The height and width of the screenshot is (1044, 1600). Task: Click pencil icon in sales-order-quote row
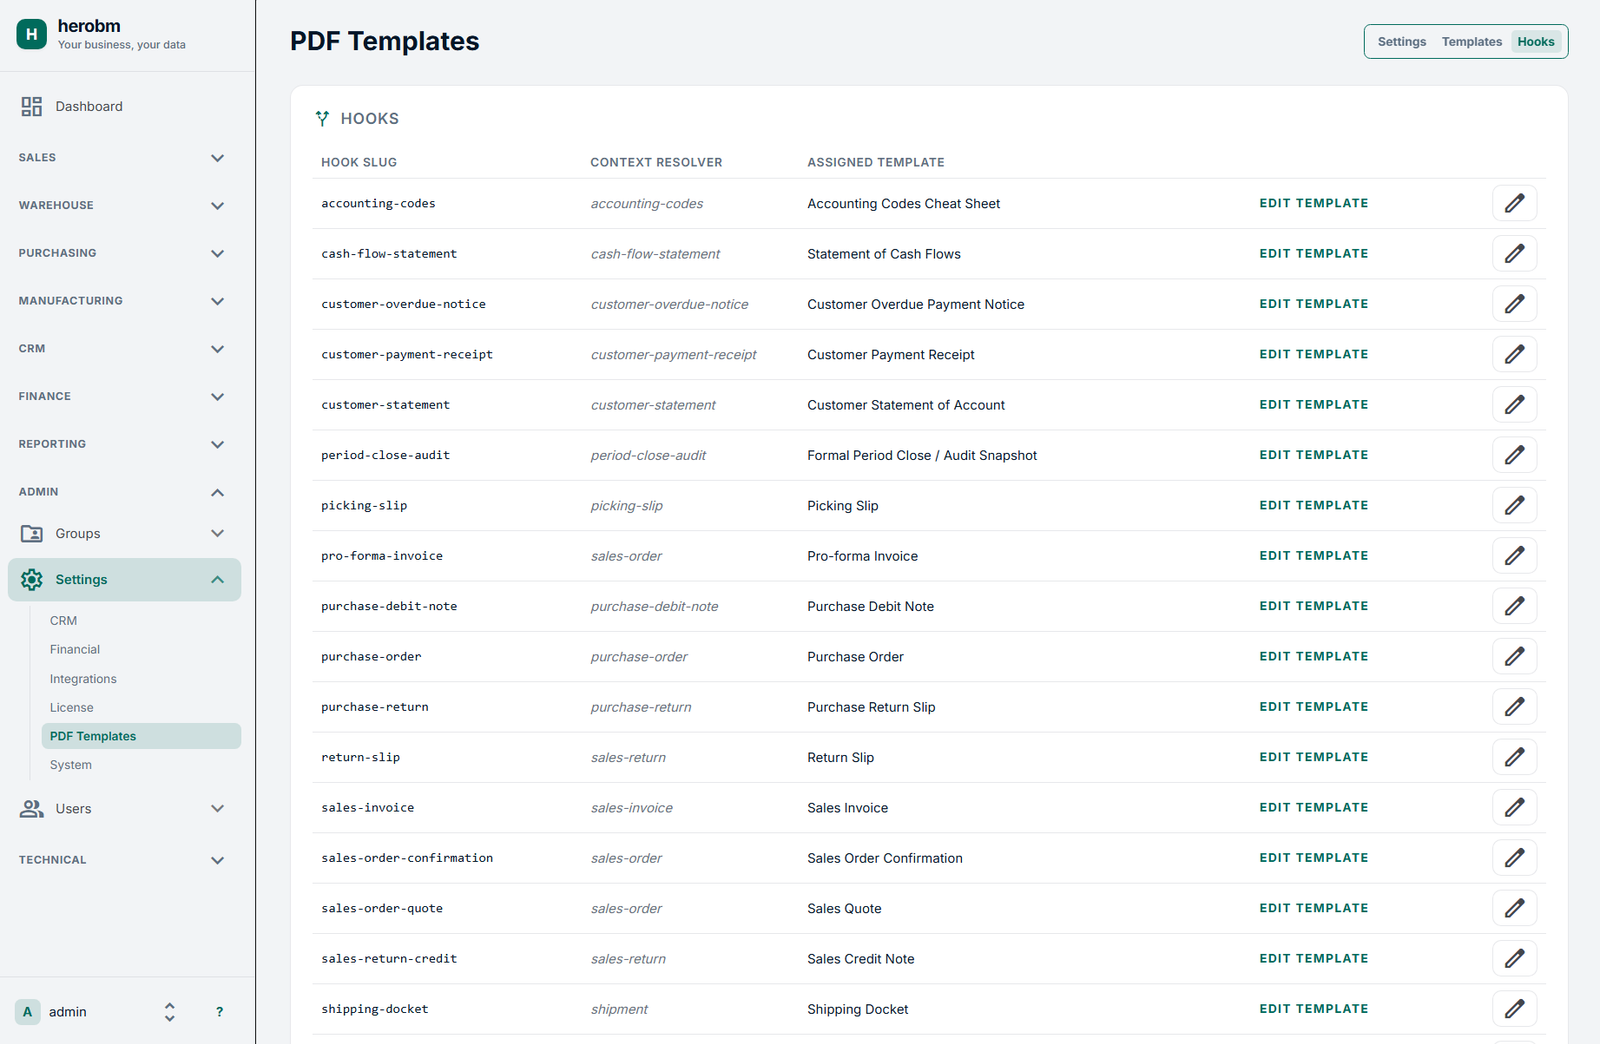[x=1514, y=908]
